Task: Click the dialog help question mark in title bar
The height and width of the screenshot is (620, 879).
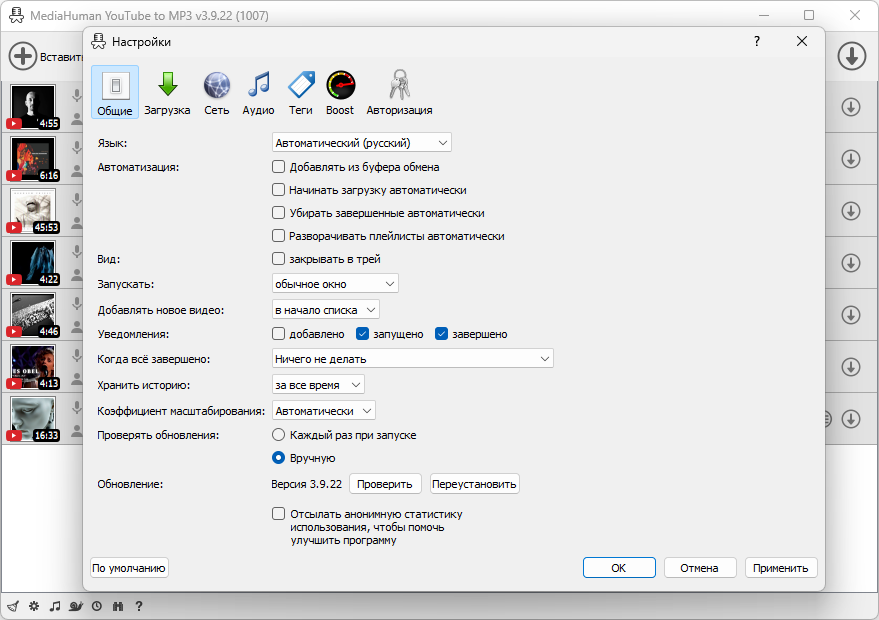Action: [x=757, y=41]
